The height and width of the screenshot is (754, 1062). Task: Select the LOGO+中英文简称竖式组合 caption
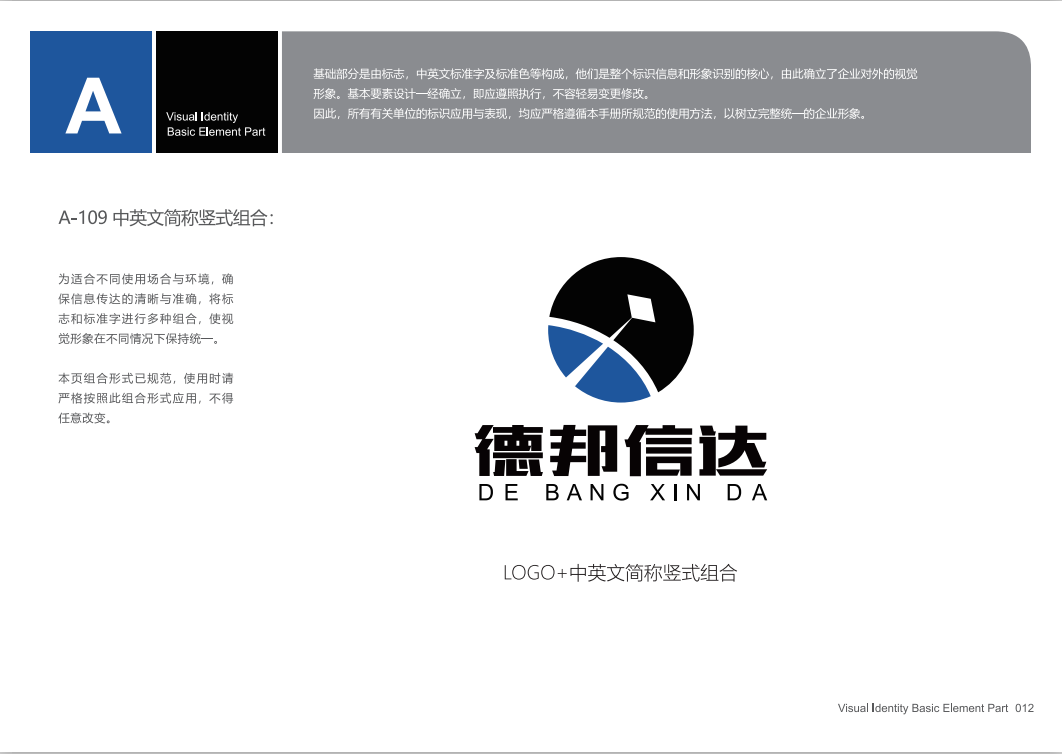tap(620, 573)
